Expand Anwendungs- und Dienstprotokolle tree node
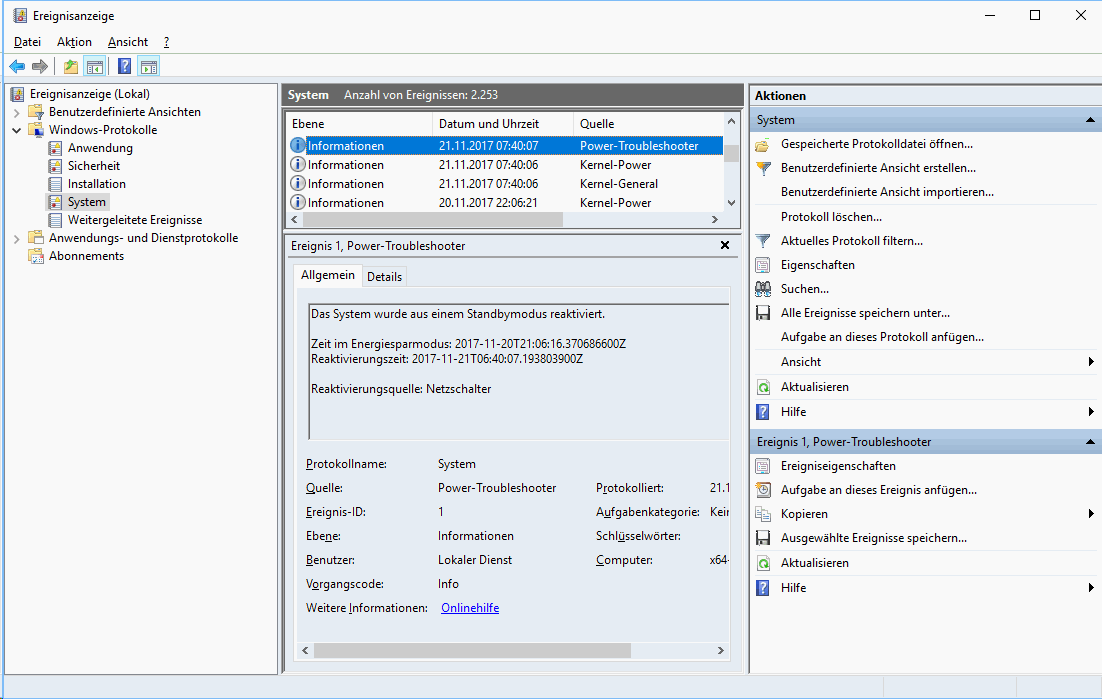Screen dimensions: 1102x699 pos(17,239)
